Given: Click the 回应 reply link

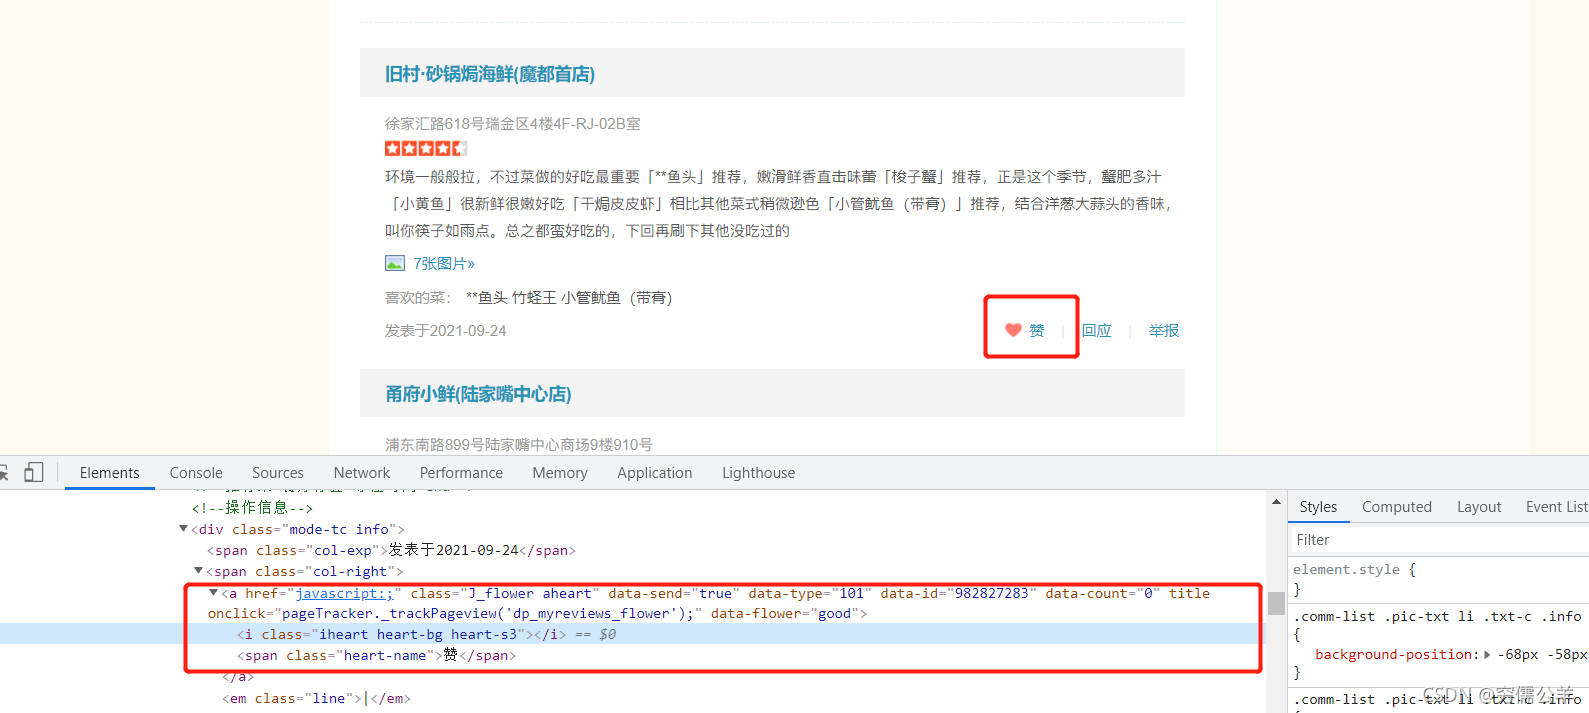Looking at the screenshot, I should point(1096,330).
